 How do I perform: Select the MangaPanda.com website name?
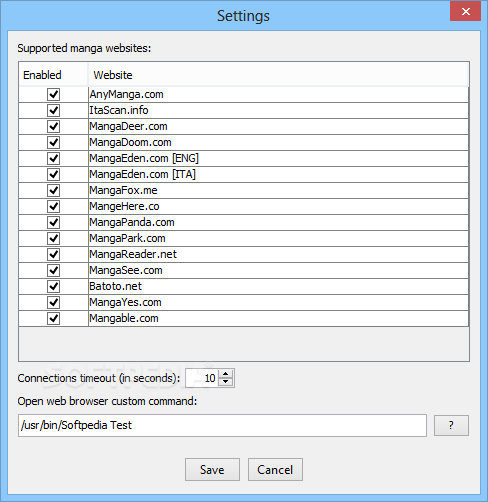click(x=132, y=222)
